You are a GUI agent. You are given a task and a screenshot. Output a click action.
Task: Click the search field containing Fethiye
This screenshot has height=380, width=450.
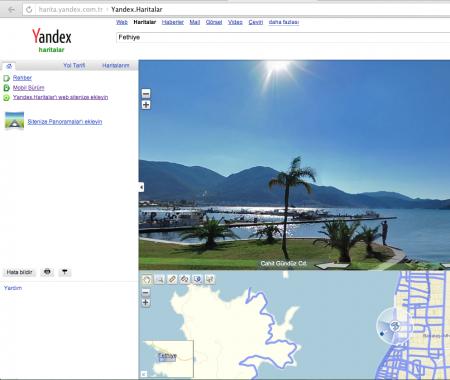tap(283, 37)
